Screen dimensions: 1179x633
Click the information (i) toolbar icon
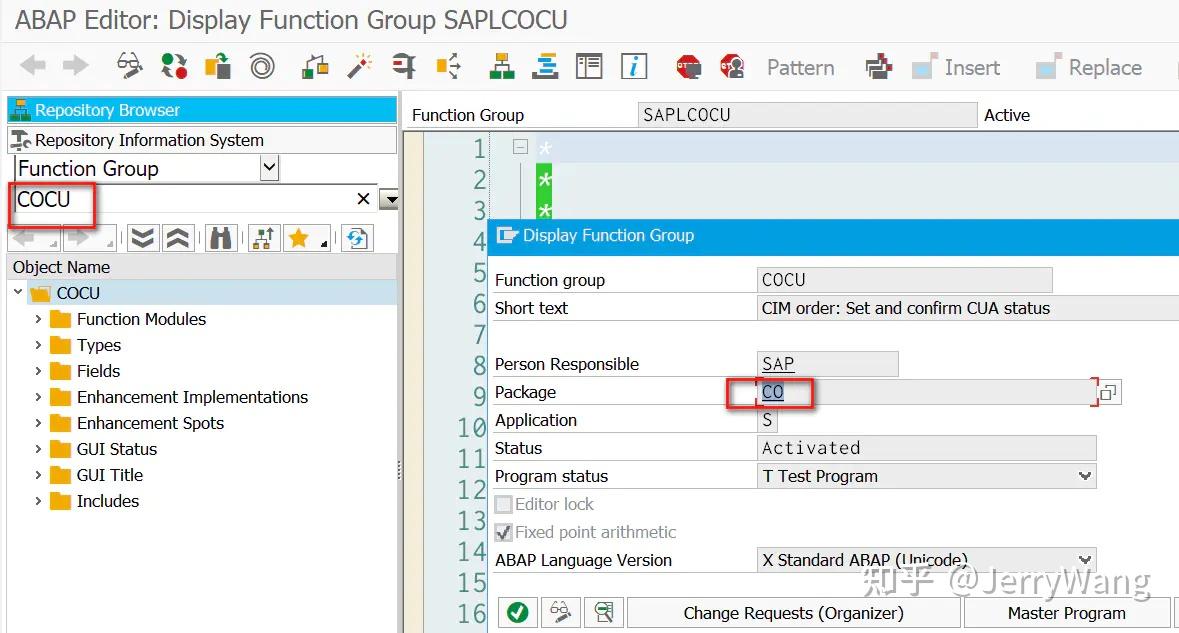click(x=633, y=66)
